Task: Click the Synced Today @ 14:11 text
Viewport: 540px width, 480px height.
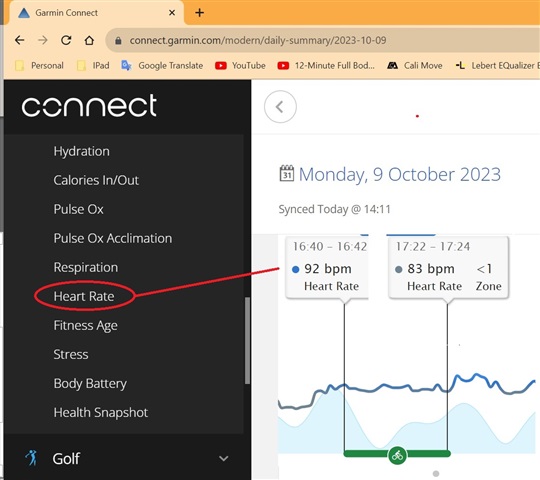Action: (x=334, y=209)
